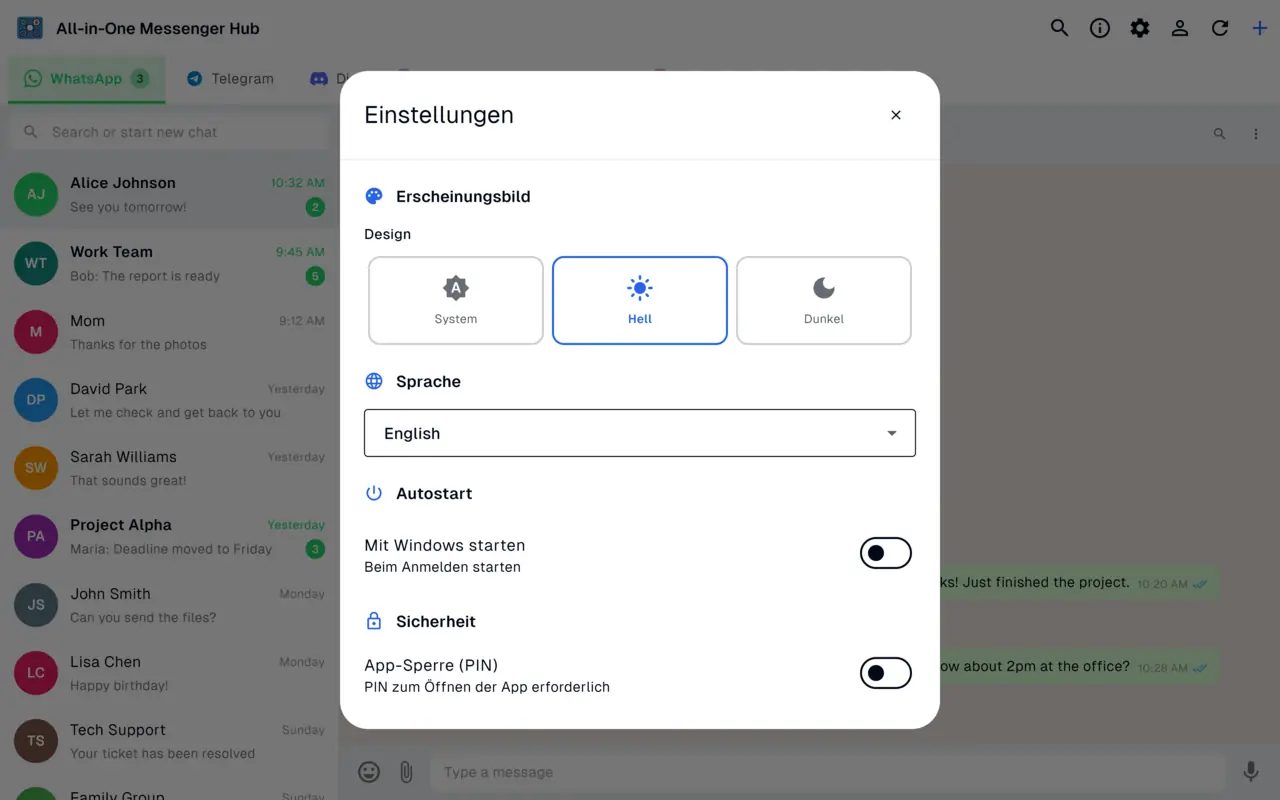Click PIN zum Öffnen der App erforderlich text

[487, 687]
